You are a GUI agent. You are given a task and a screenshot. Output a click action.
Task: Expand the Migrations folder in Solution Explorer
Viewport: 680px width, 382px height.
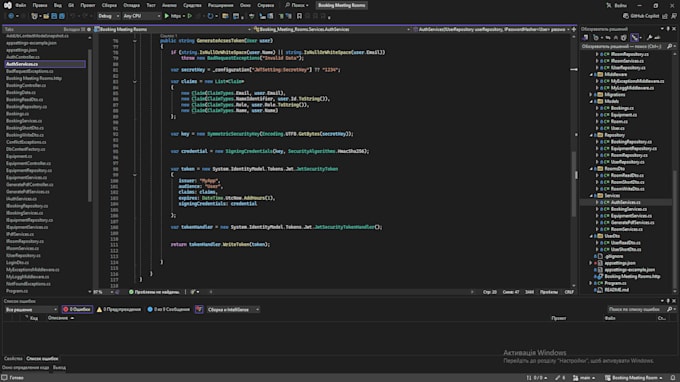click(591, 95)
